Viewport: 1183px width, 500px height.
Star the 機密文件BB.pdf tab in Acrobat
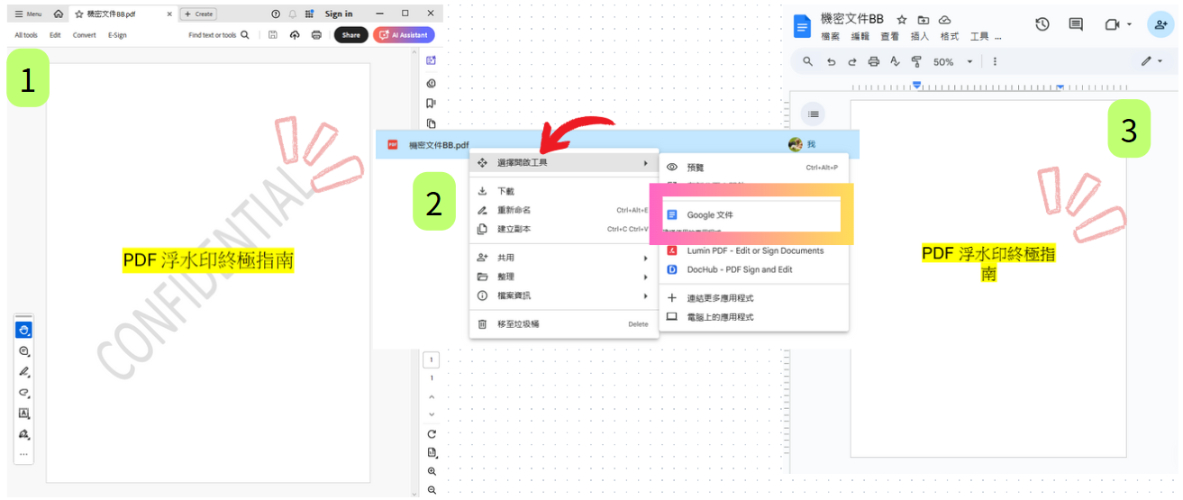pos(78,14)
